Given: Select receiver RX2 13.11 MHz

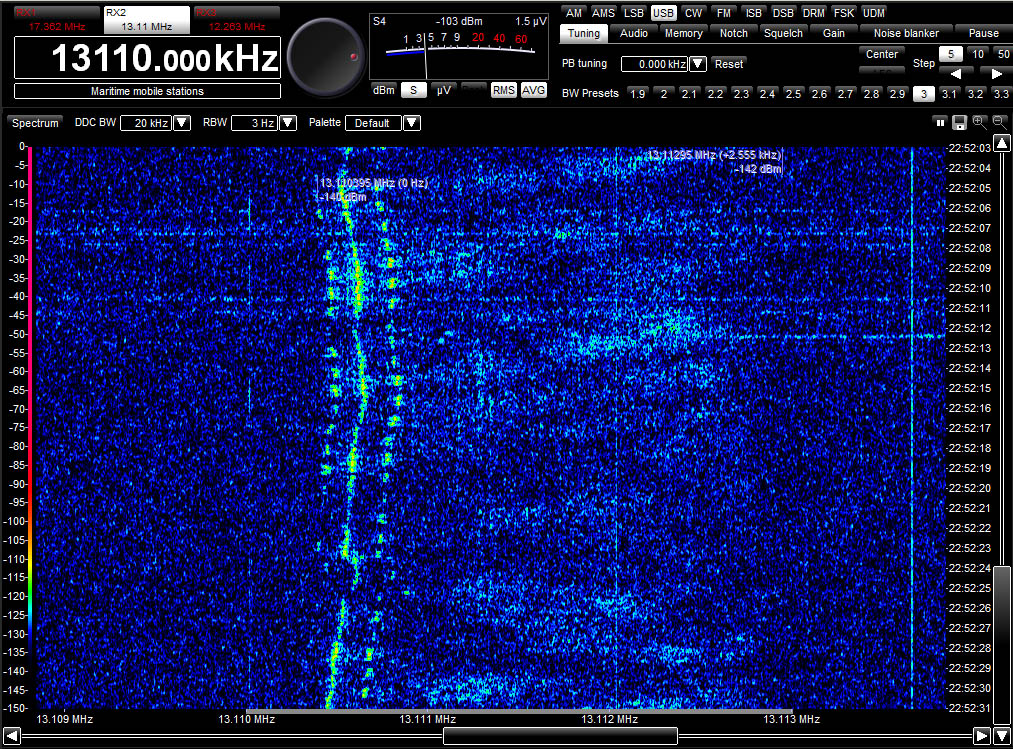Looking at the screenshot, I should click(x=147, y=20).
